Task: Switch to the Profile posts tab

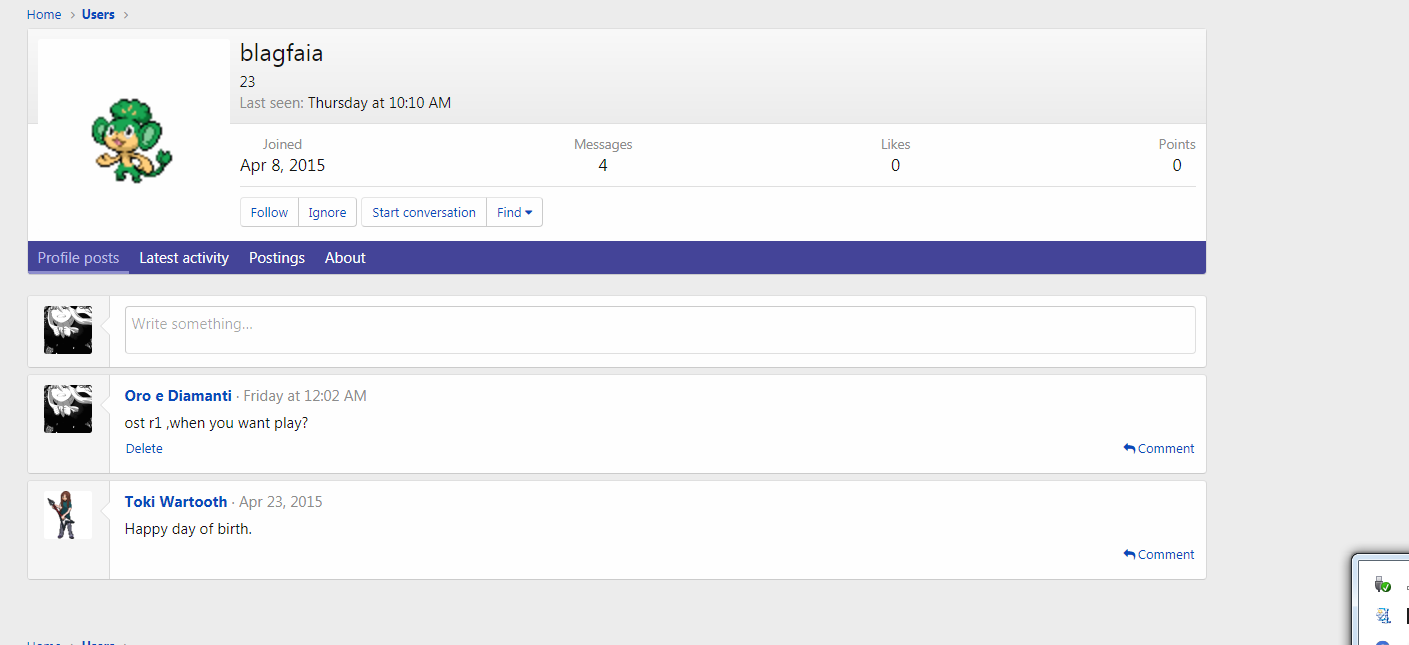Action: (78, 258)
